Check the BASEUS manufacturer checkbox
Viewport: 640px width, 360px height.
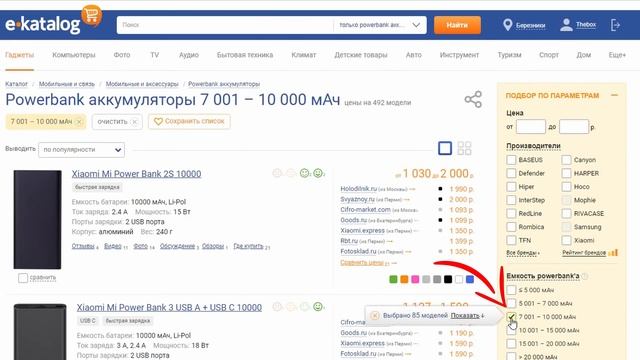[x=511, y=160]
